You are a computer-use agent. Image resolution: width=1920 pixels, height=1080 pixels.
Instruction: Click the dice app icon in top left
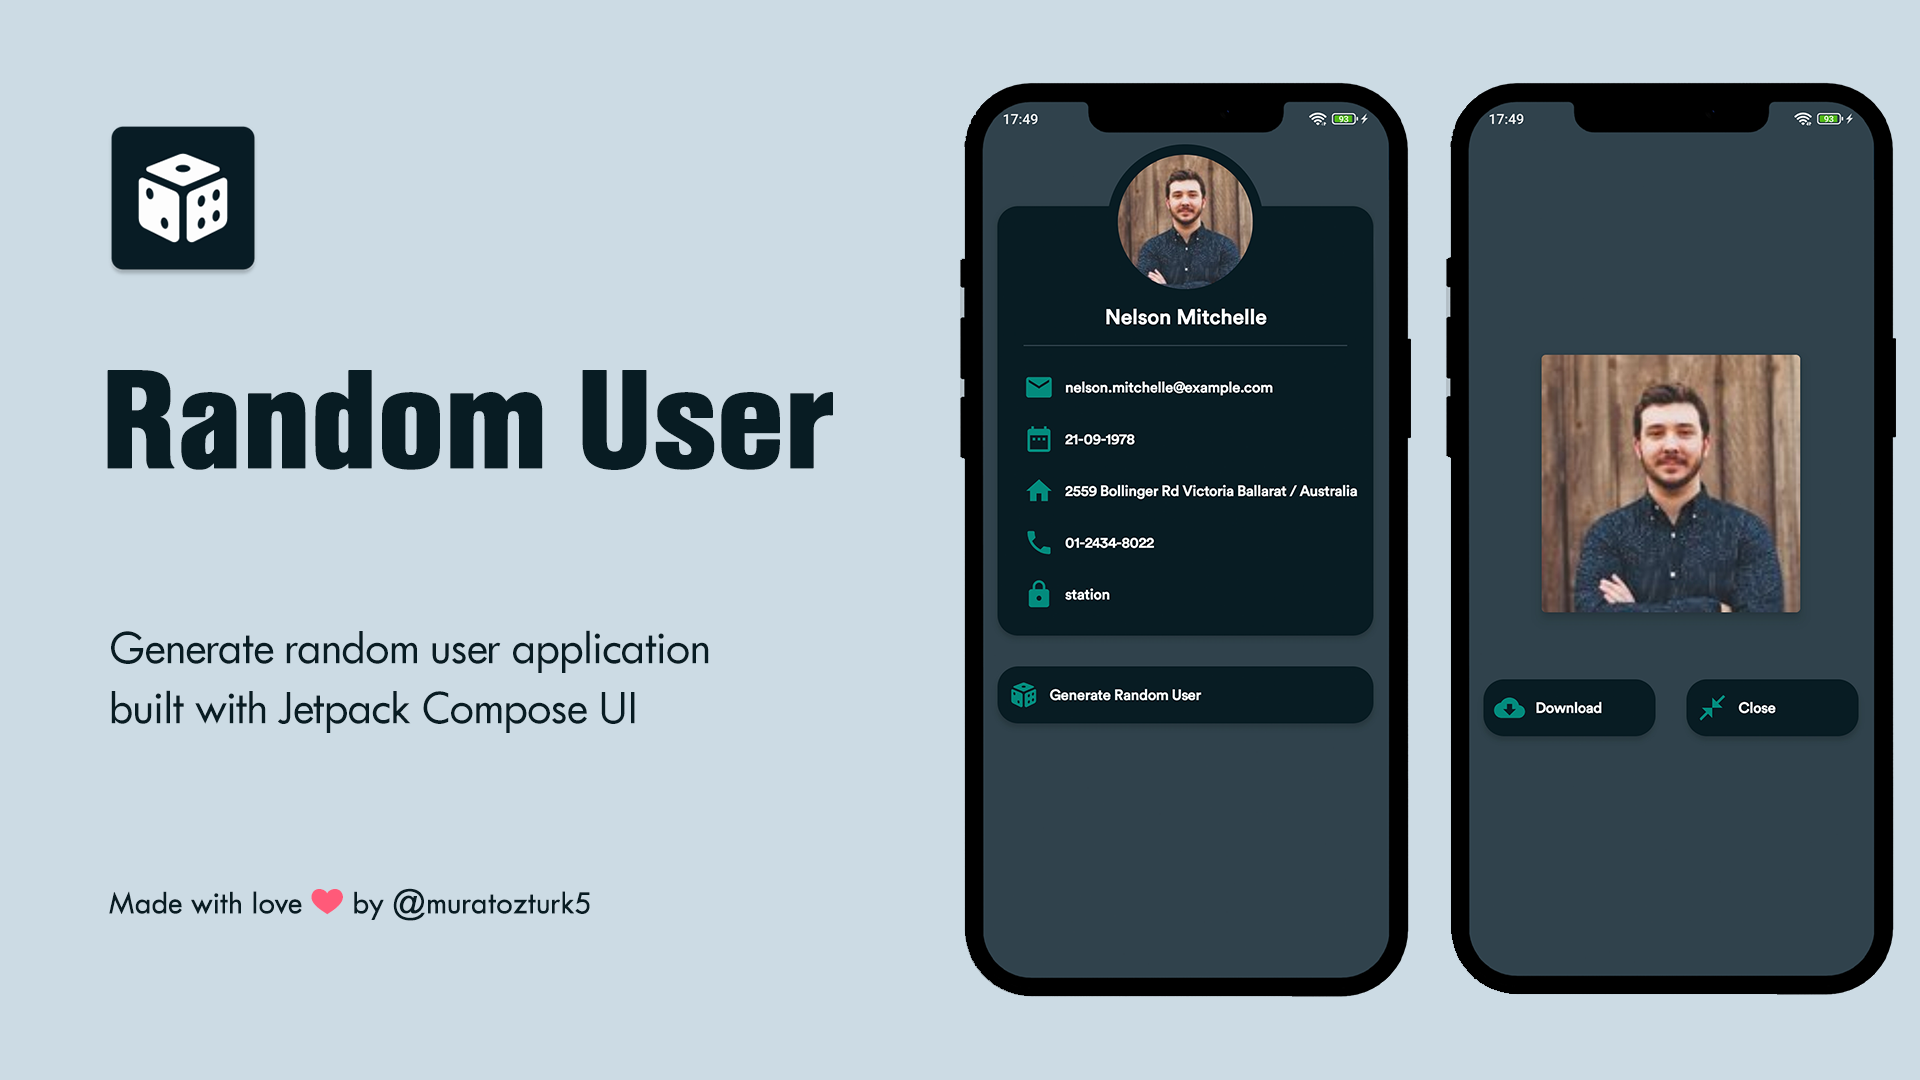(x=183, y=204)
